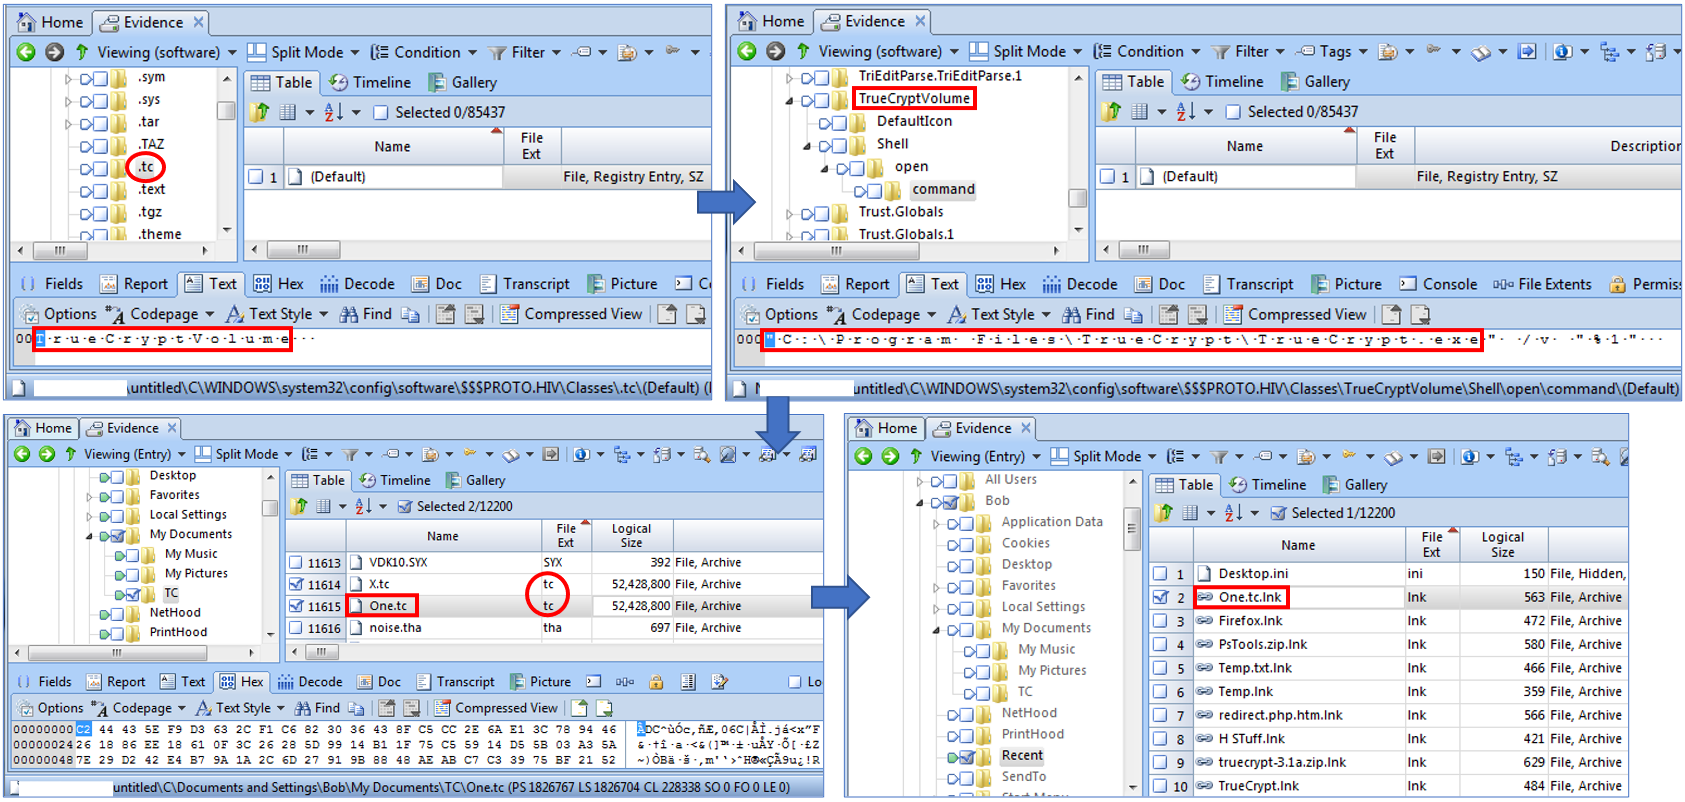Image resolution: width=1685 pixels, height=802 pixels.
Task: Collapse the Shell node under TrueCryptVolume
Action: 807,145
